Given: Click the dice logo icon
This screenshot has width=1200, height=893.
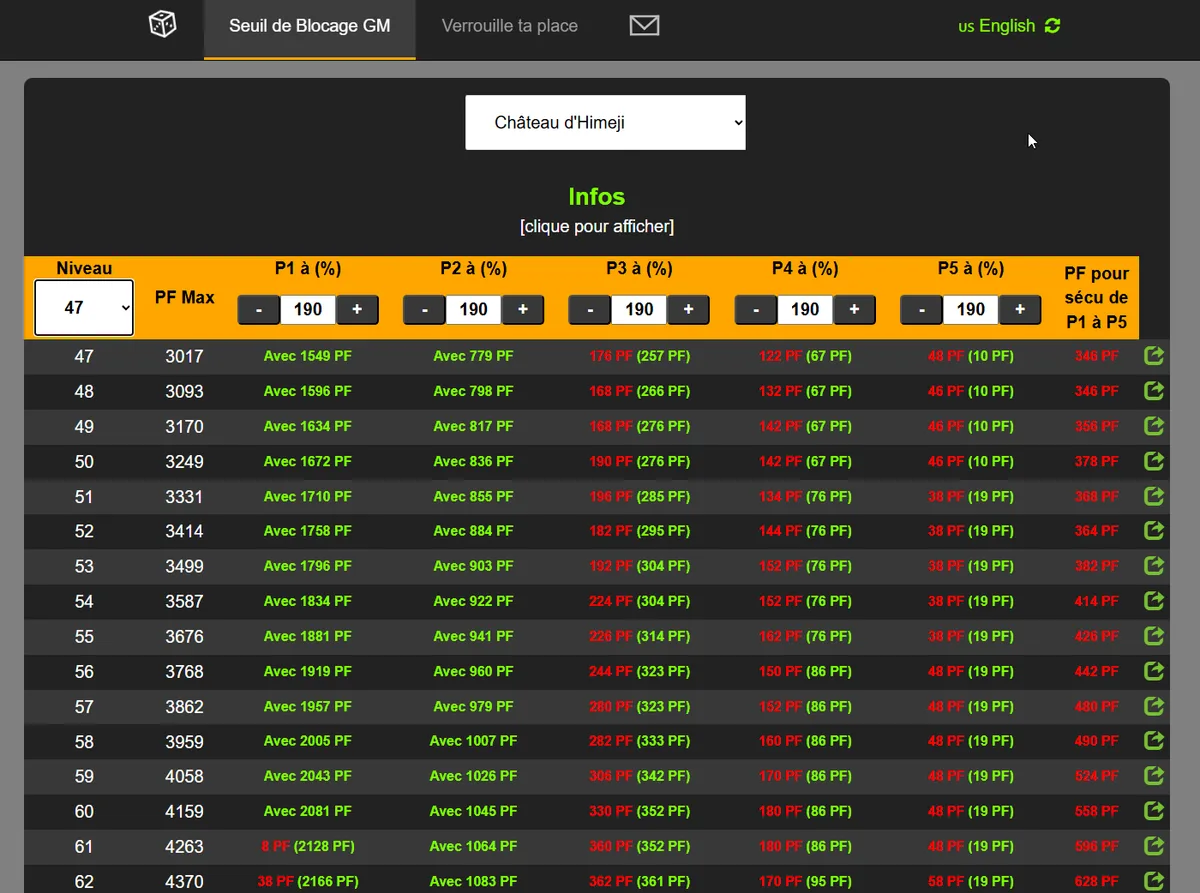Looking at the screenshot, I should click(x=162, y=25).
